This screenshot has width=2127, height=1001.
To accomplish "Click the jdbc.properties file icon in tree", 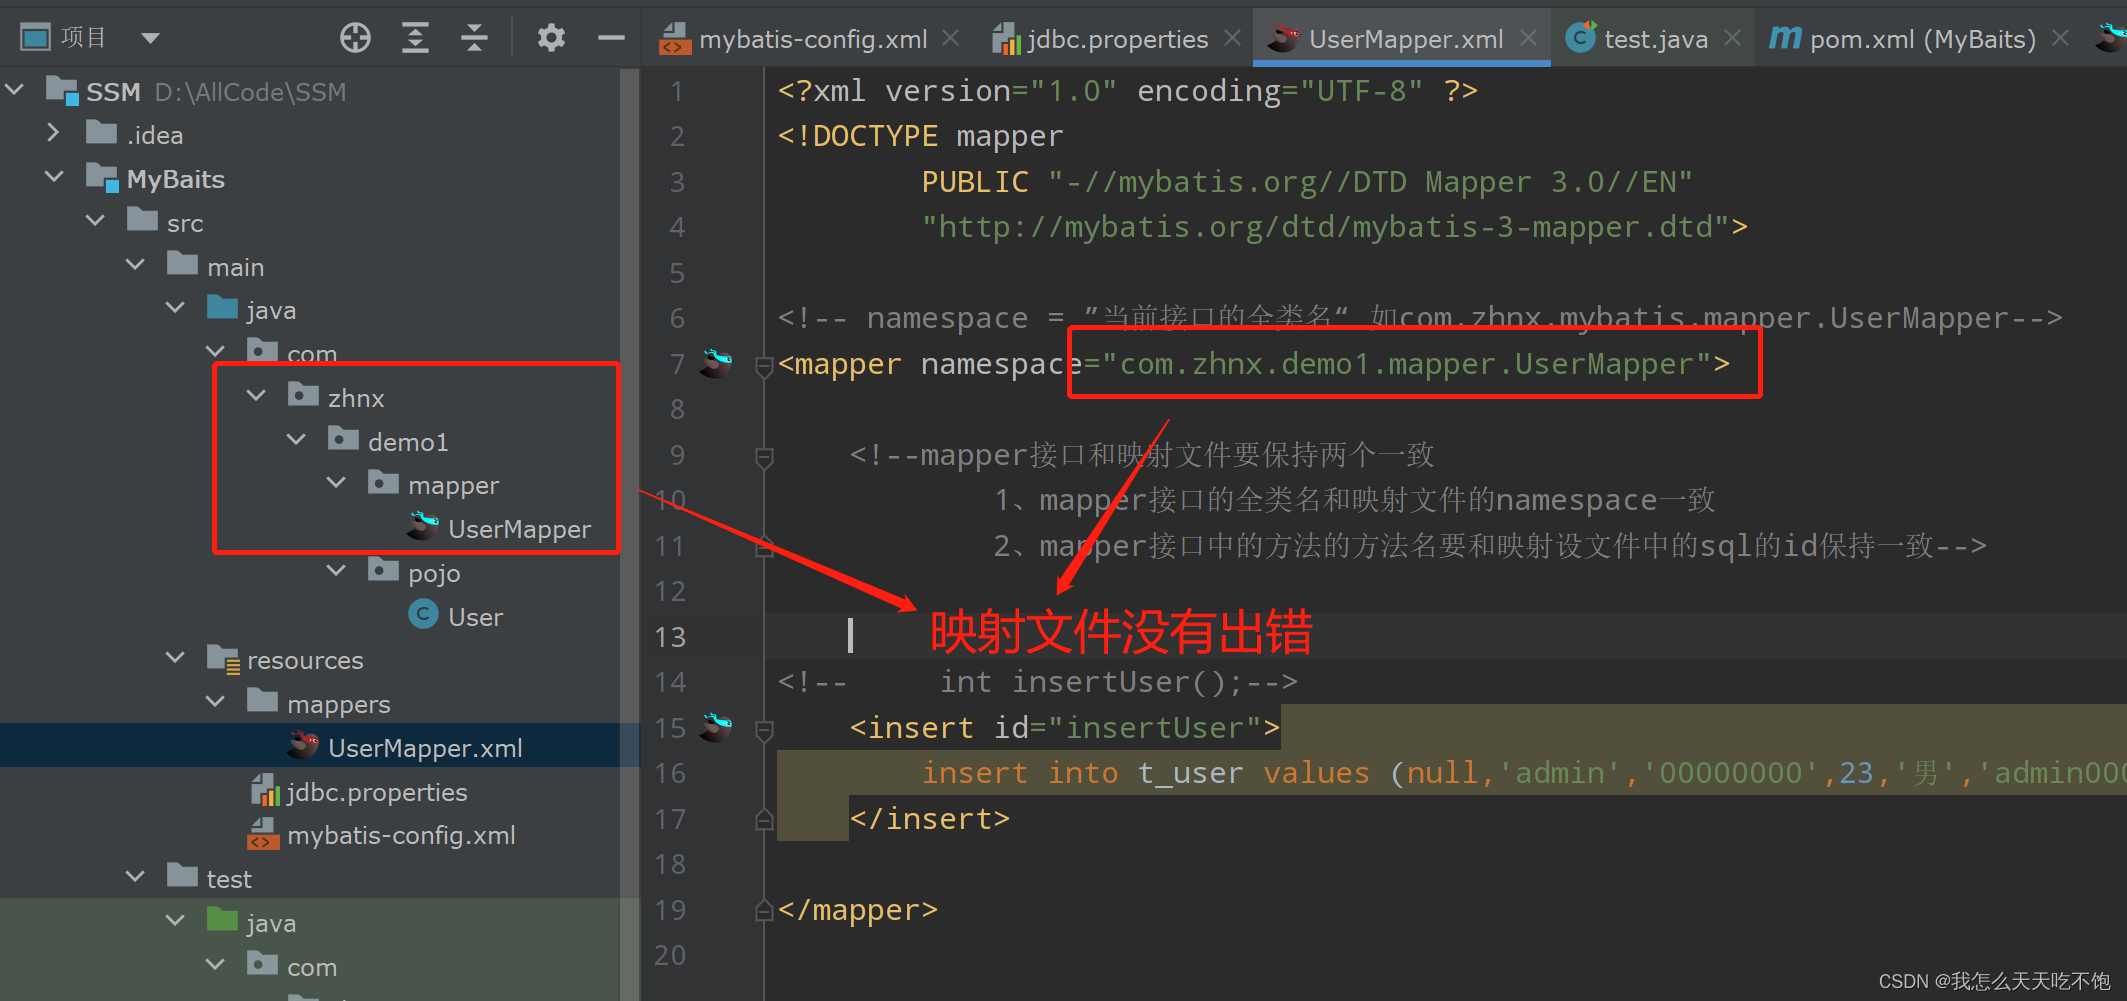I will click(x=264, y=790).
